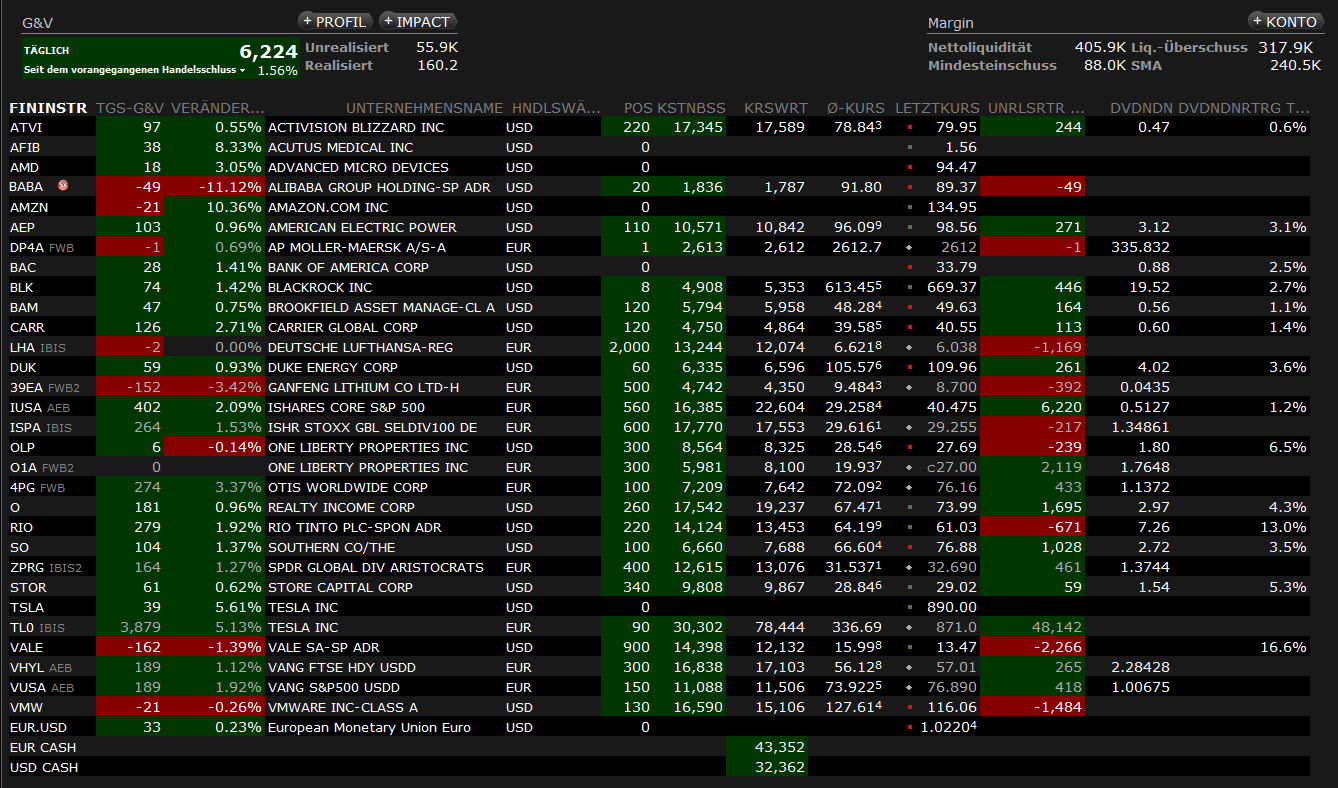Click the EUR CASH row label
This screenshot has width=1338, height=788.
pos(42,747)
